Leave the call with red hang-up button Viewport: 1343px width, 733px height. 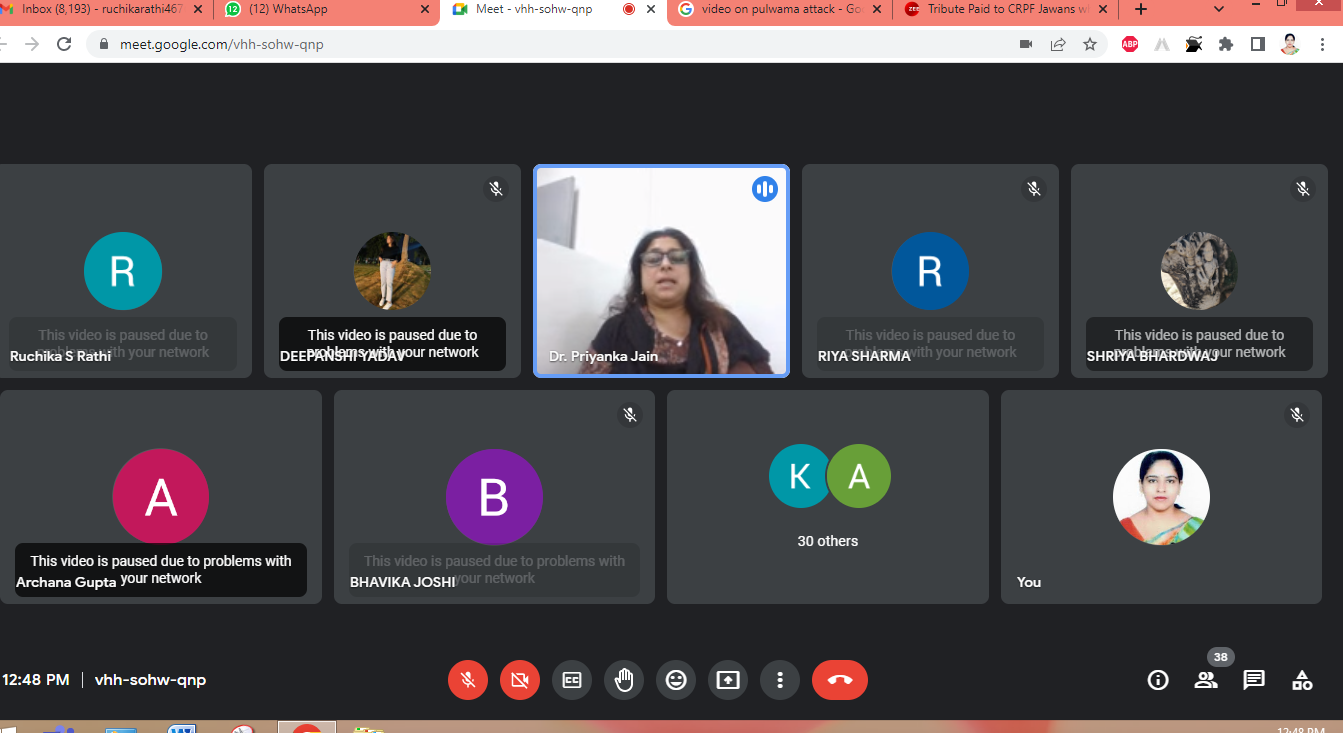click(840, 680)
